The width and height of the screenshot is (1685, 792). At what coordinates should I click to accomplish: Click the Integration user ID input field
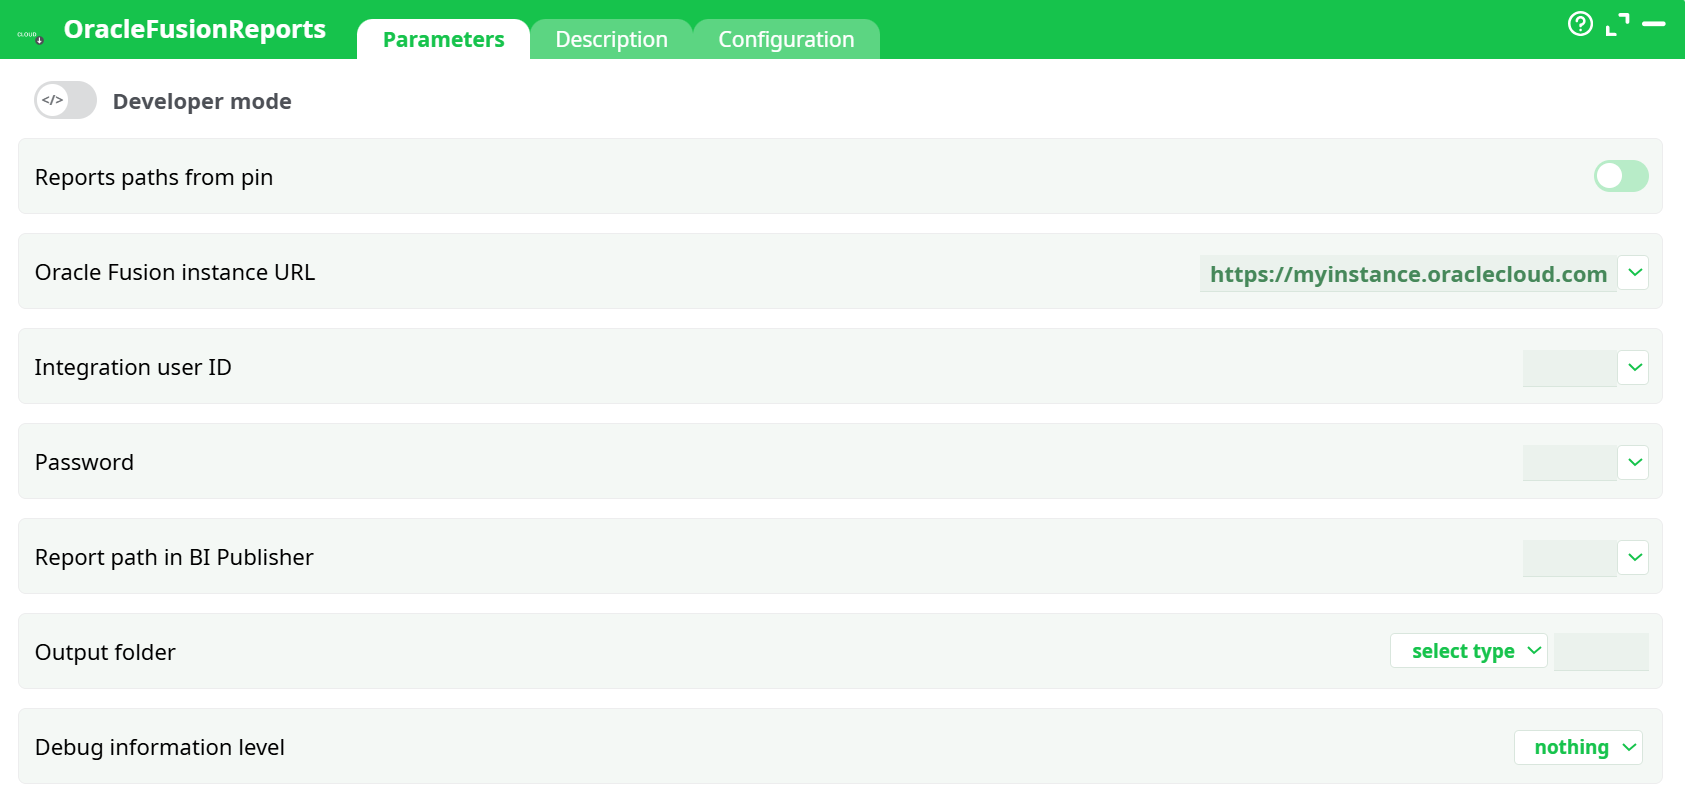pos(1569,368)
